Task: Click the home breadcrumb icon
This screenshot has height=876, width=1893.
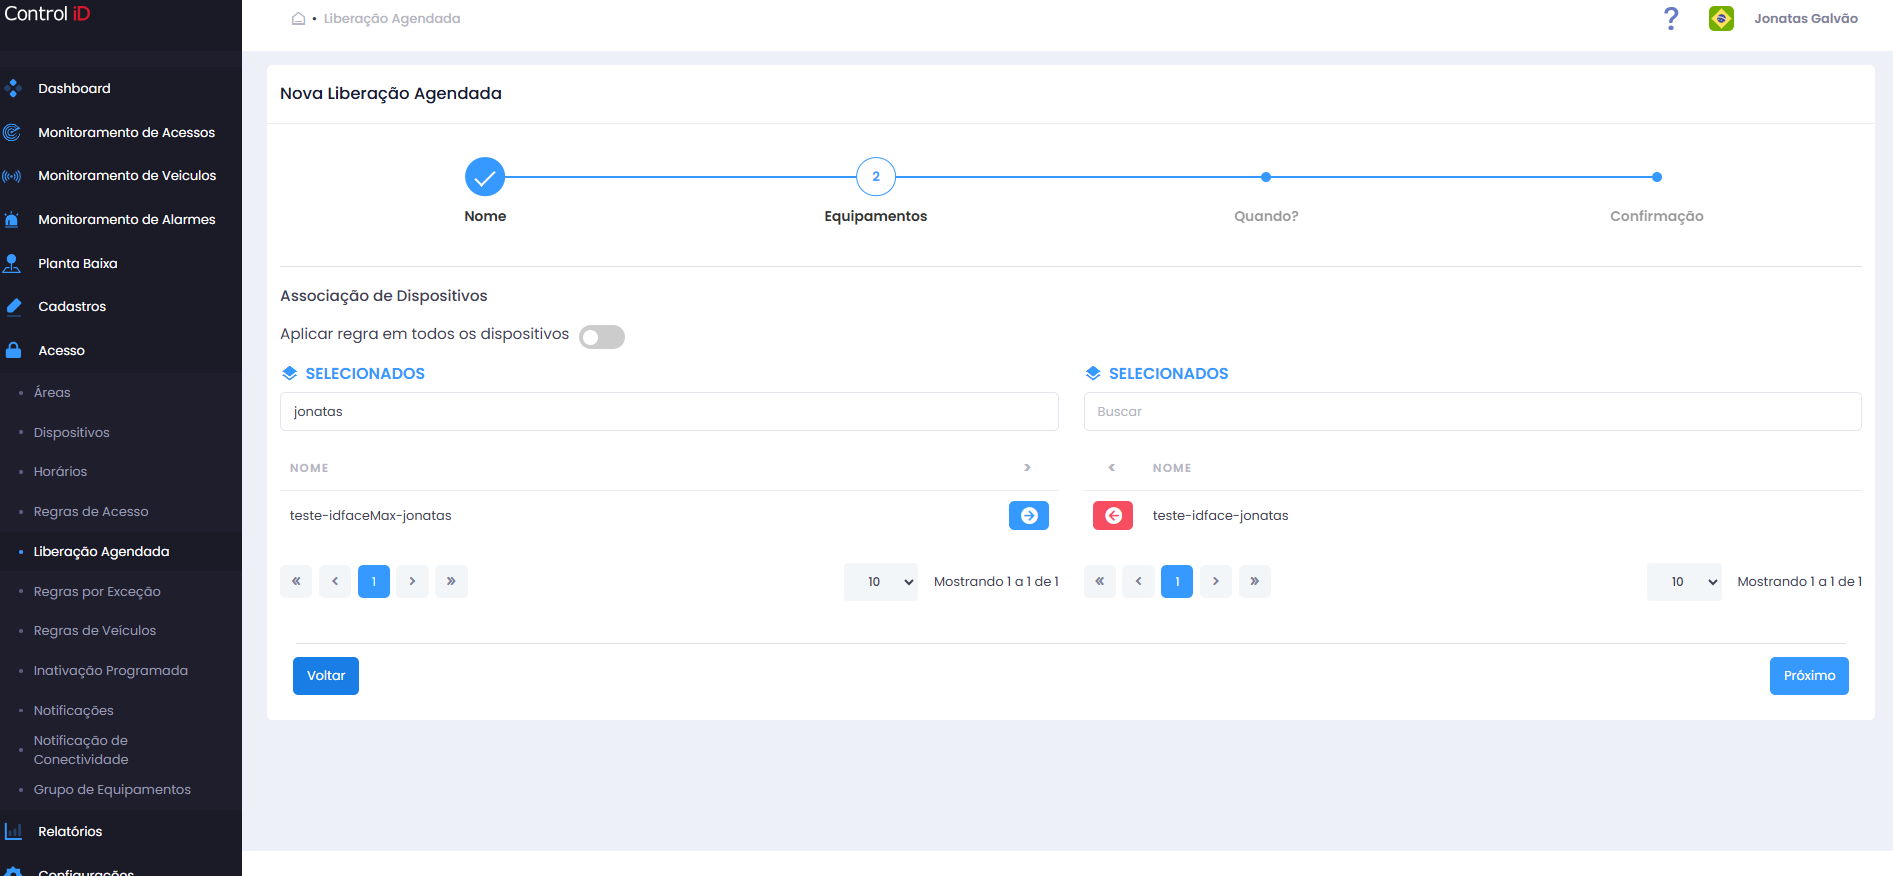Action: point(298,18)
